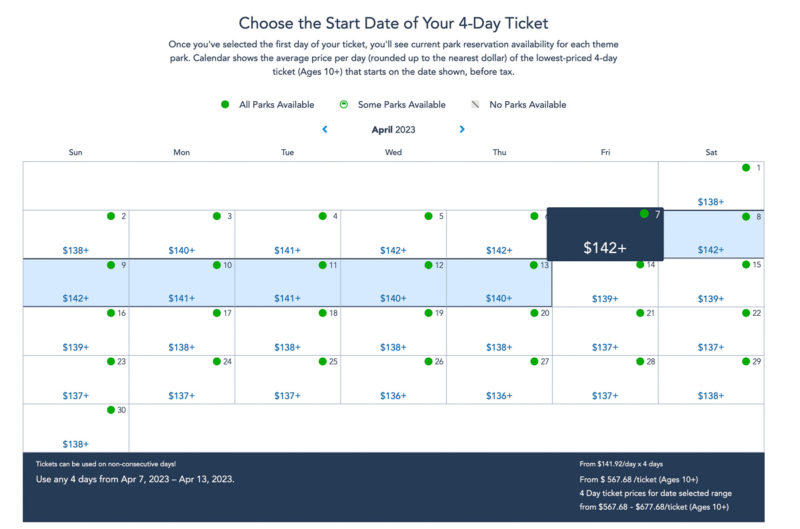Click the green availability dot on April 1
The image size is (800, 529).
[746, 168]
